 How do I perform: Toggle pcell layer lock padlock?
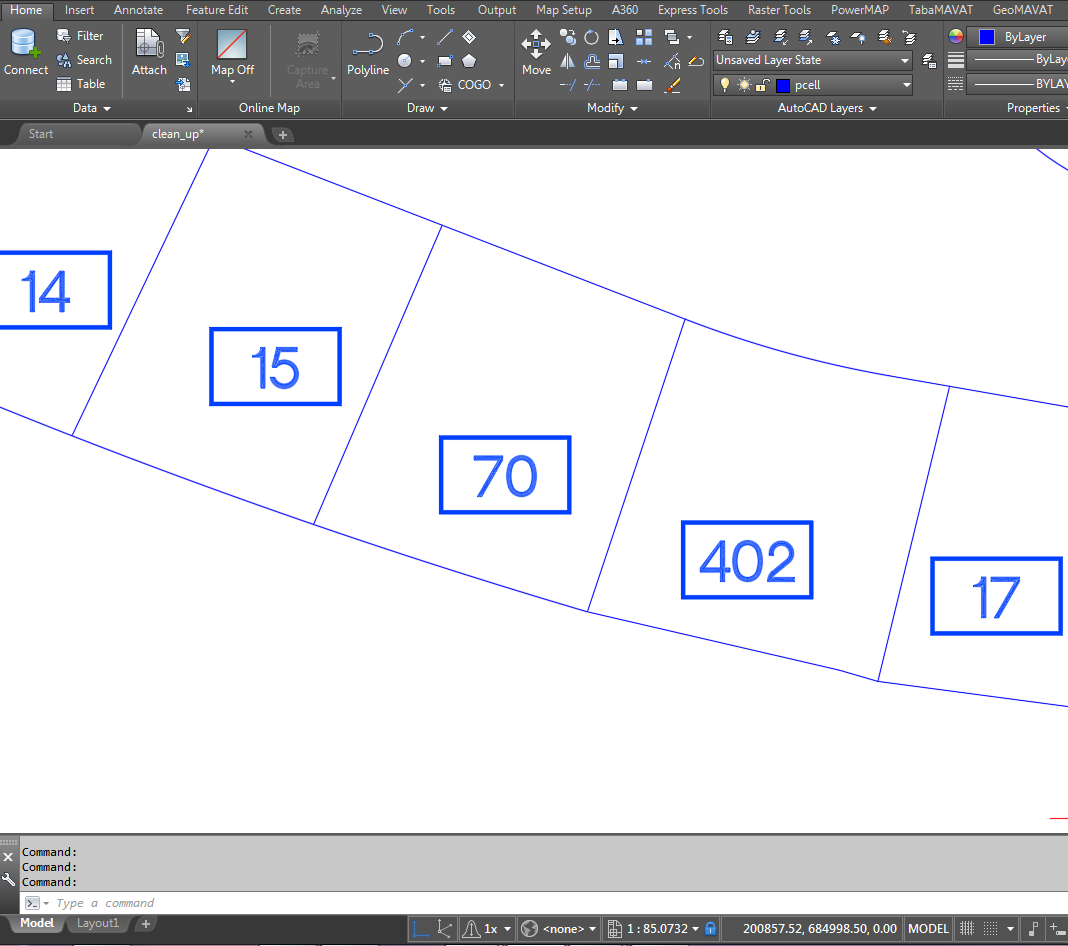click(x=762, y=84)
